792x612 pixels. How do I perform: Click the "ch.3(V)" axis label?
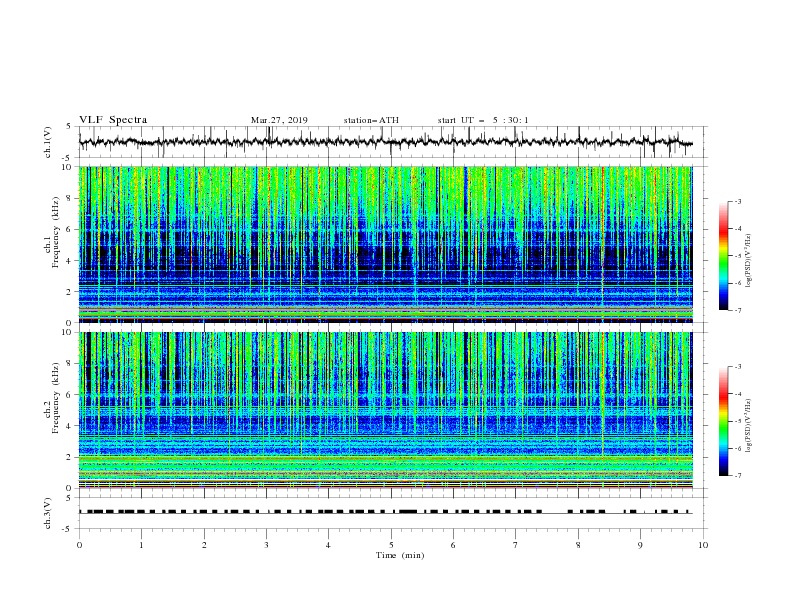click(48, 513)
